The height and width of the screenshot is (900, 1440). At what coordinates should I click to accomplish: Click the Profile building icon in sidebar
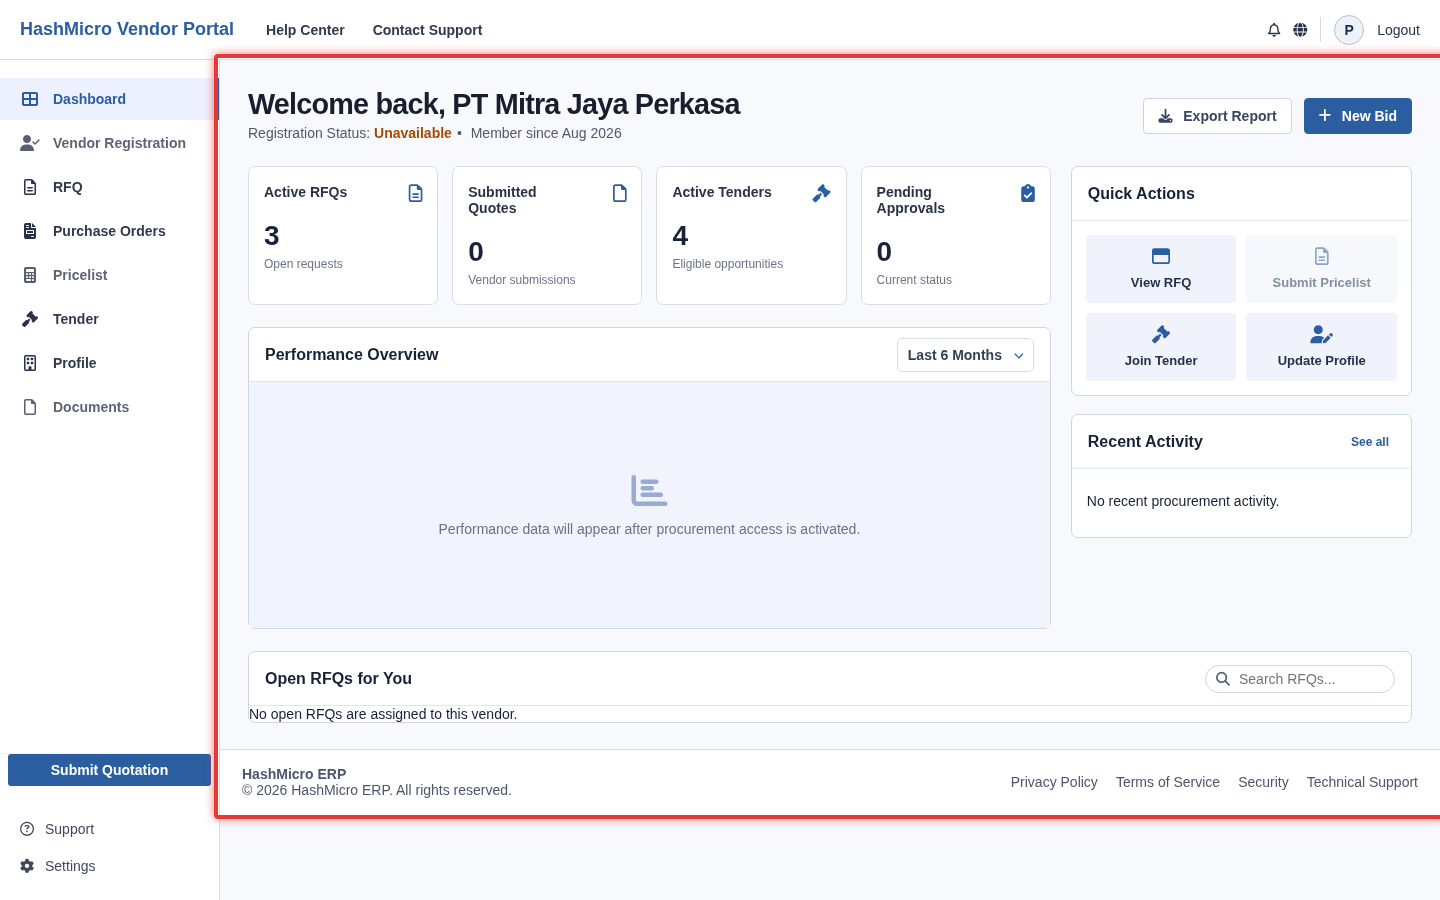click(30, 363)
